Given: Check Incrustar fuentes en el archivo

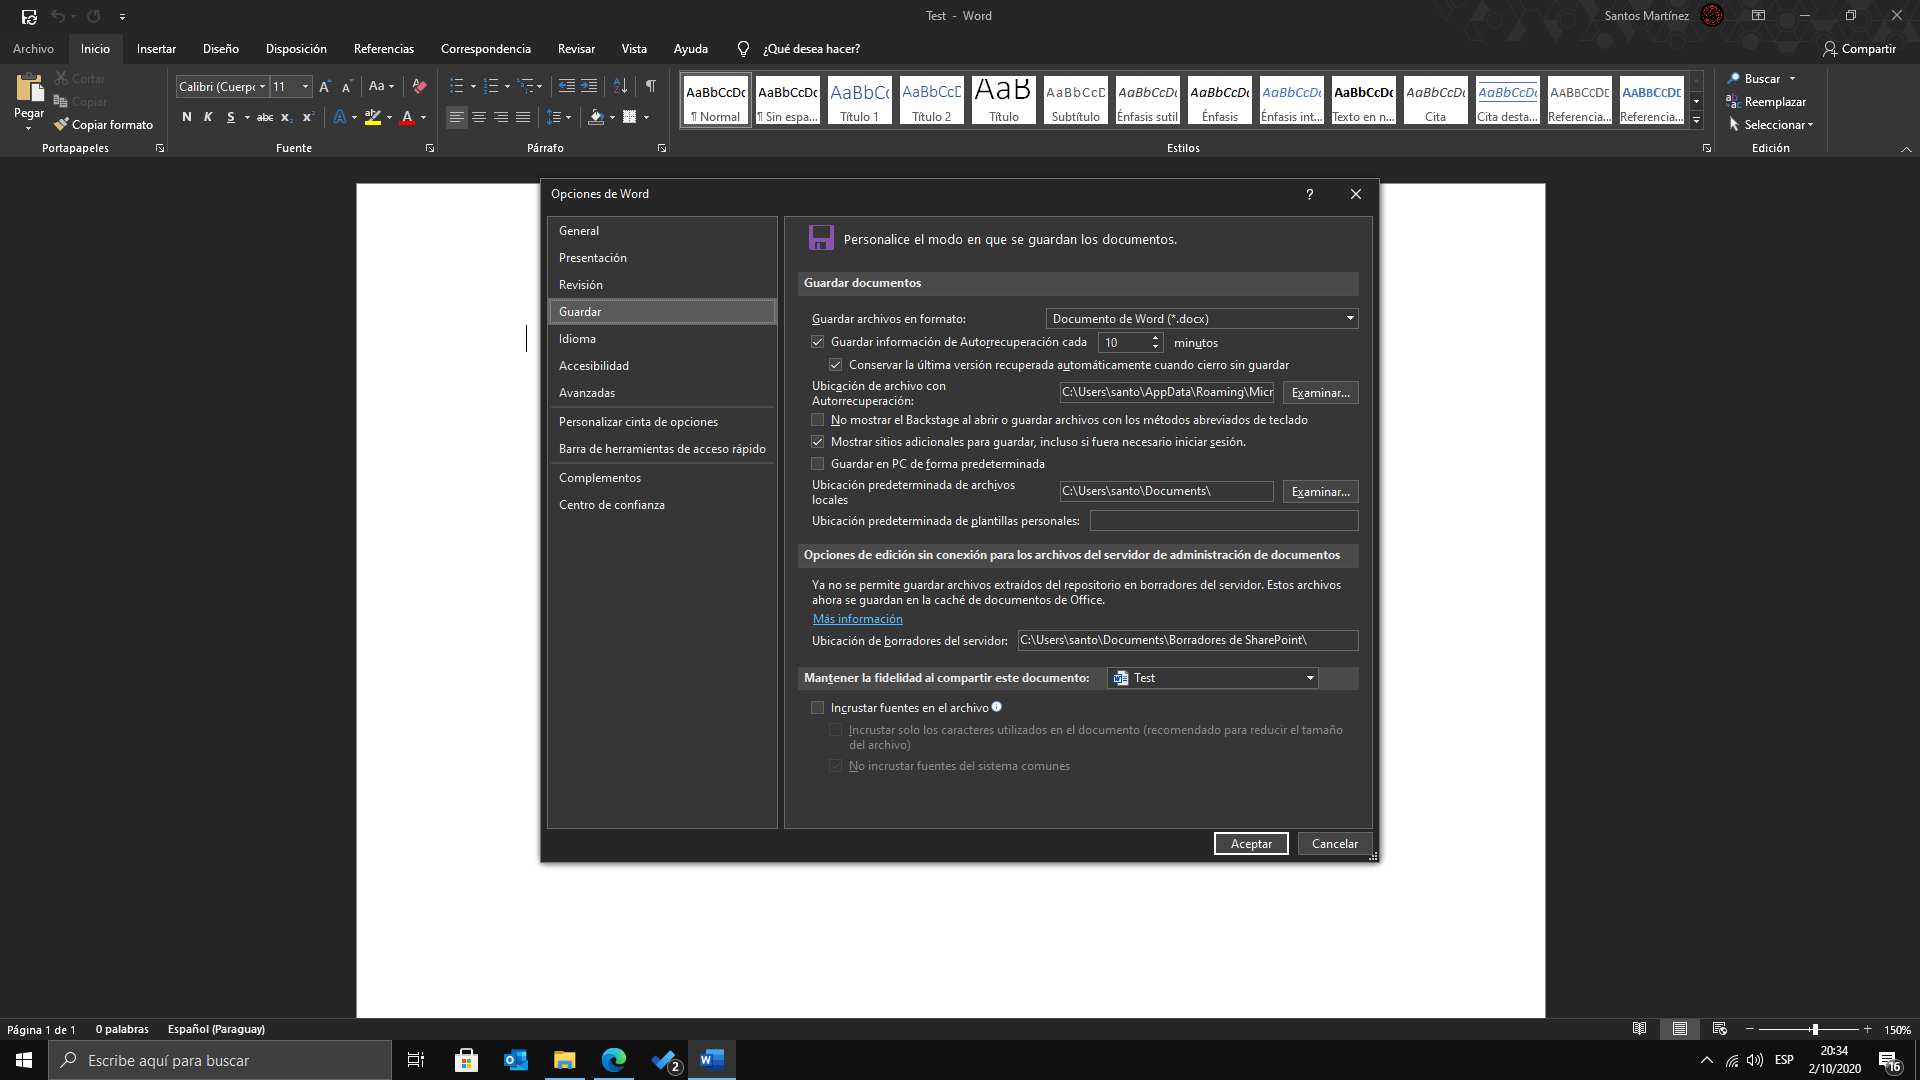Looking at the screenshot, I should click(x=818, y=708).
